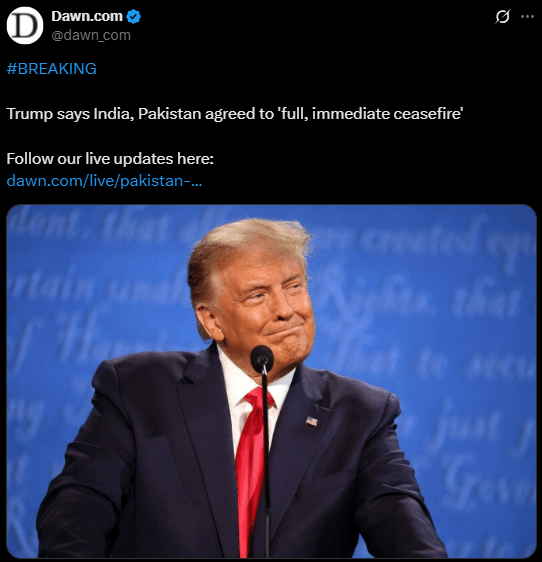Click the 'D' letter inside avatar
The image size is (542, 562).
[24, 26]
